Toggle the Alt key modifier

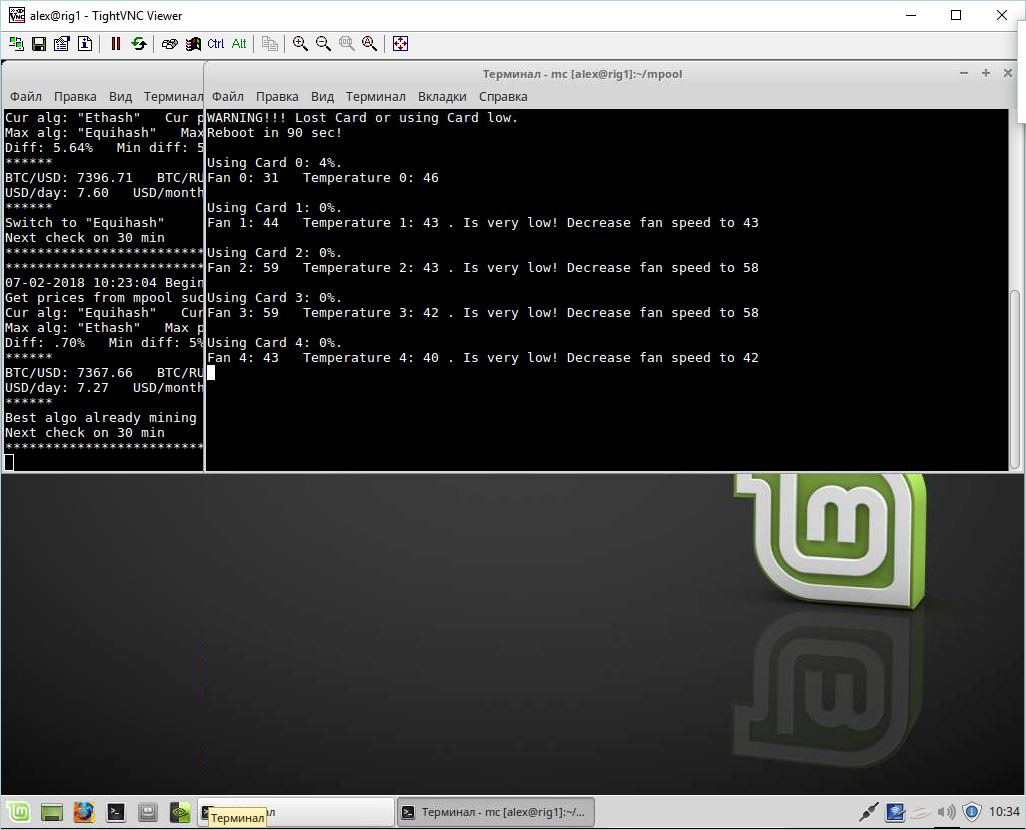click(239, 44)
